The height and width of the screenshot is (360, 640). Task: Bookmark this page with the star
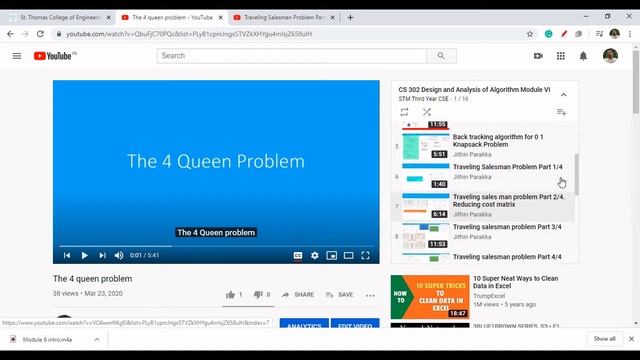point(530,34)
